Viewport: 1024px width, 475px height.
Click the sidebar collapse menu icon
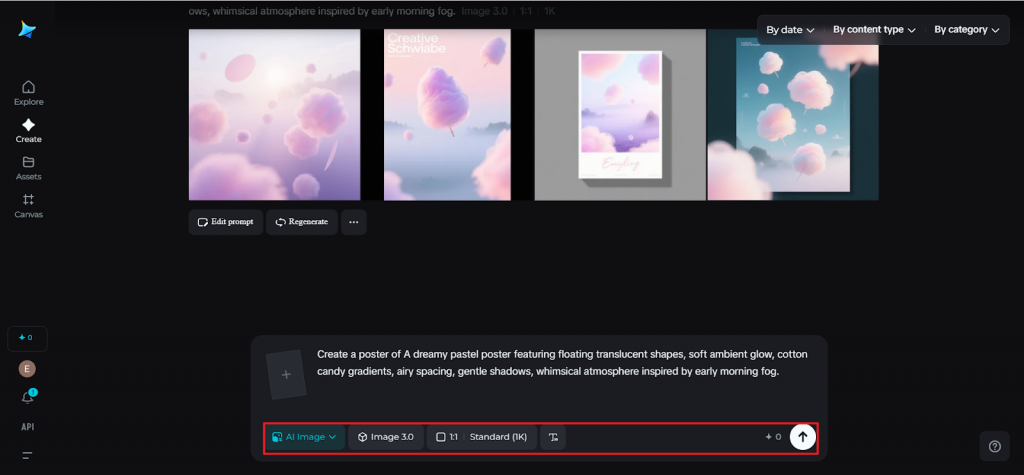tap(28, 455)
